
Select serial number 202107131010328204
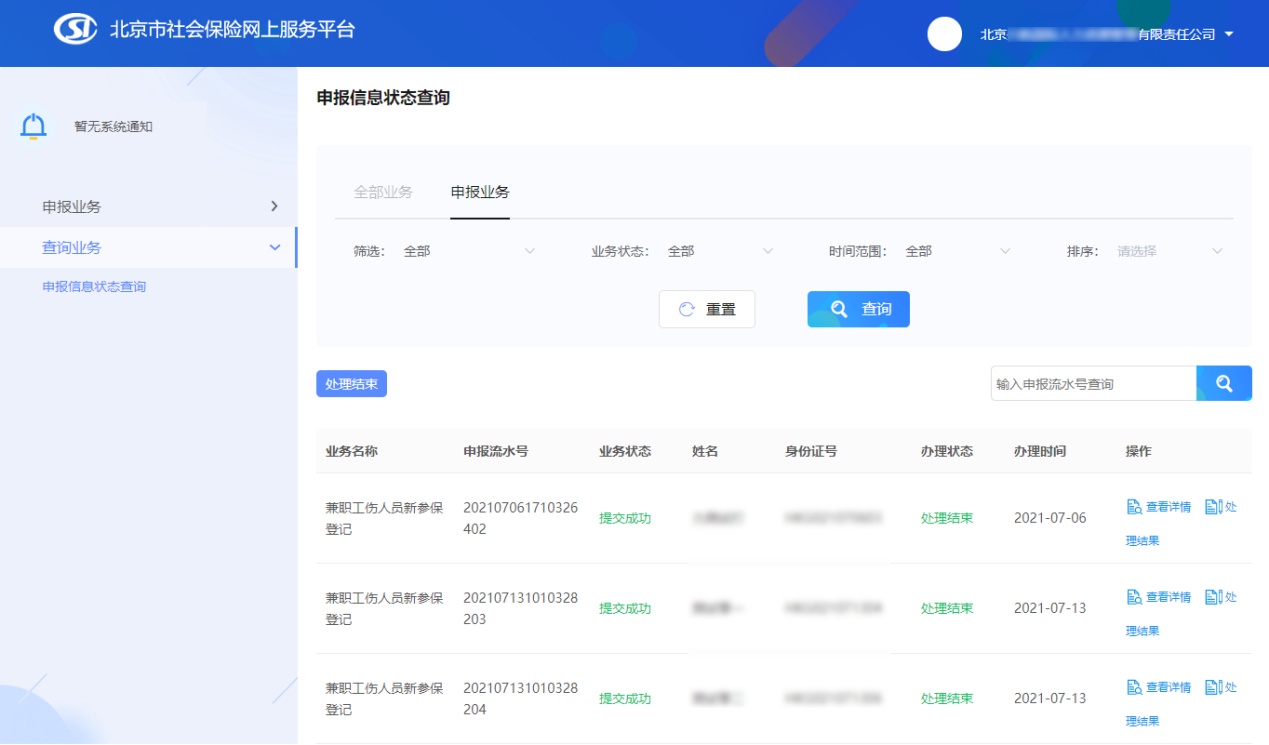(520, 698)
